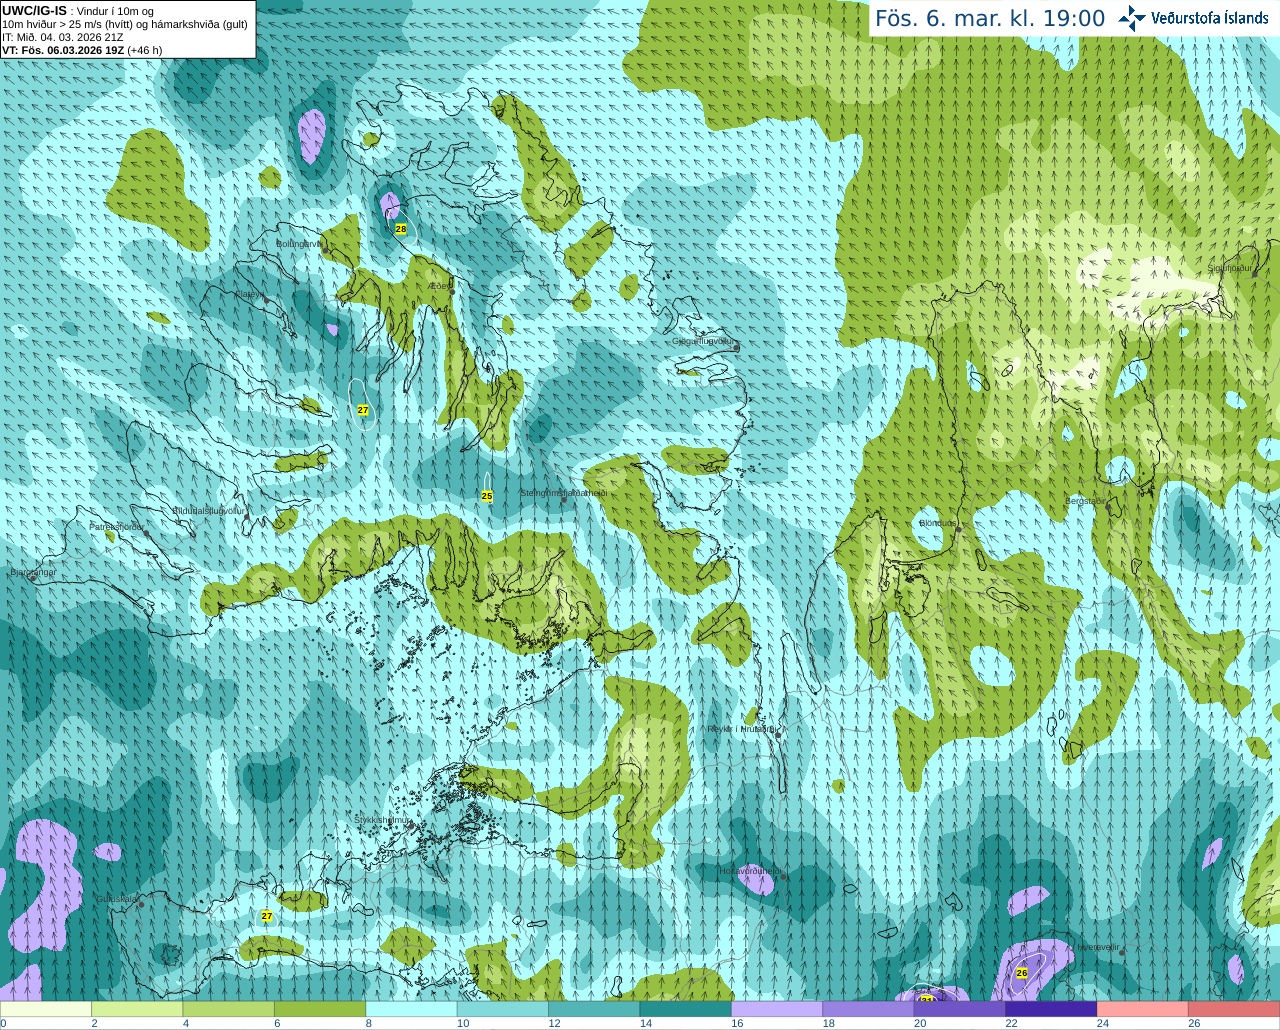This screenshot has width=1280, height=1030.
Task: Click the yellow gust marker labeled 26
Action: point(1022,973)
